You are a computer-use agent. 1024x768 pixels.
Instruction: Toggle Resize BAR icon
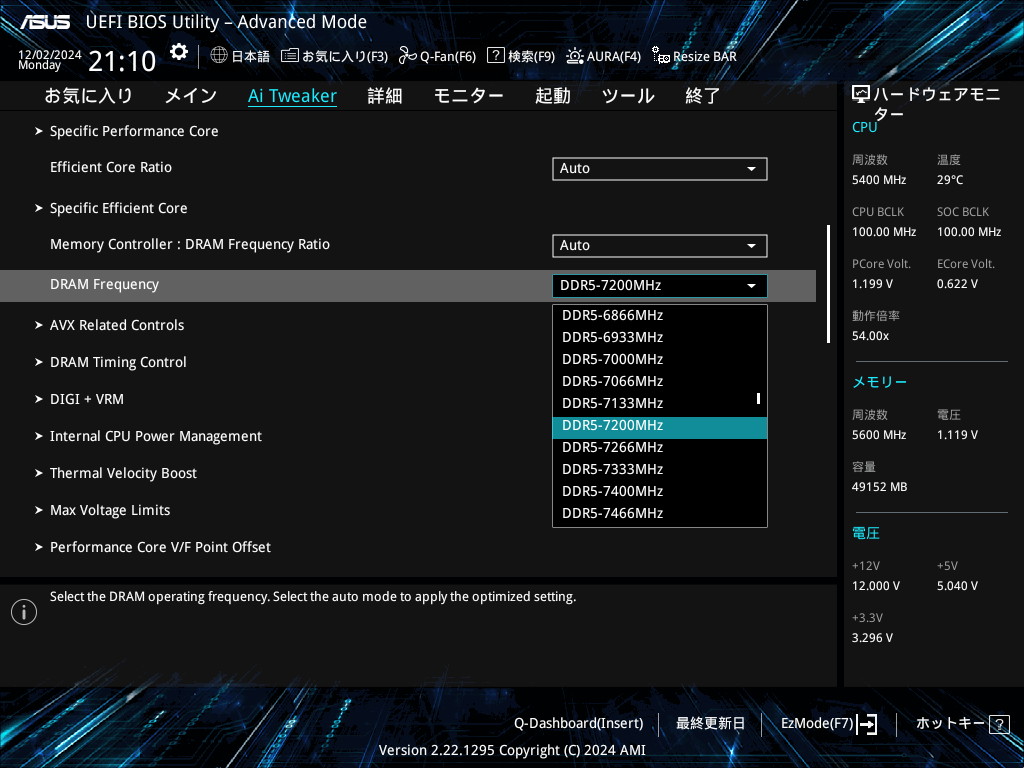click(661, 56)
